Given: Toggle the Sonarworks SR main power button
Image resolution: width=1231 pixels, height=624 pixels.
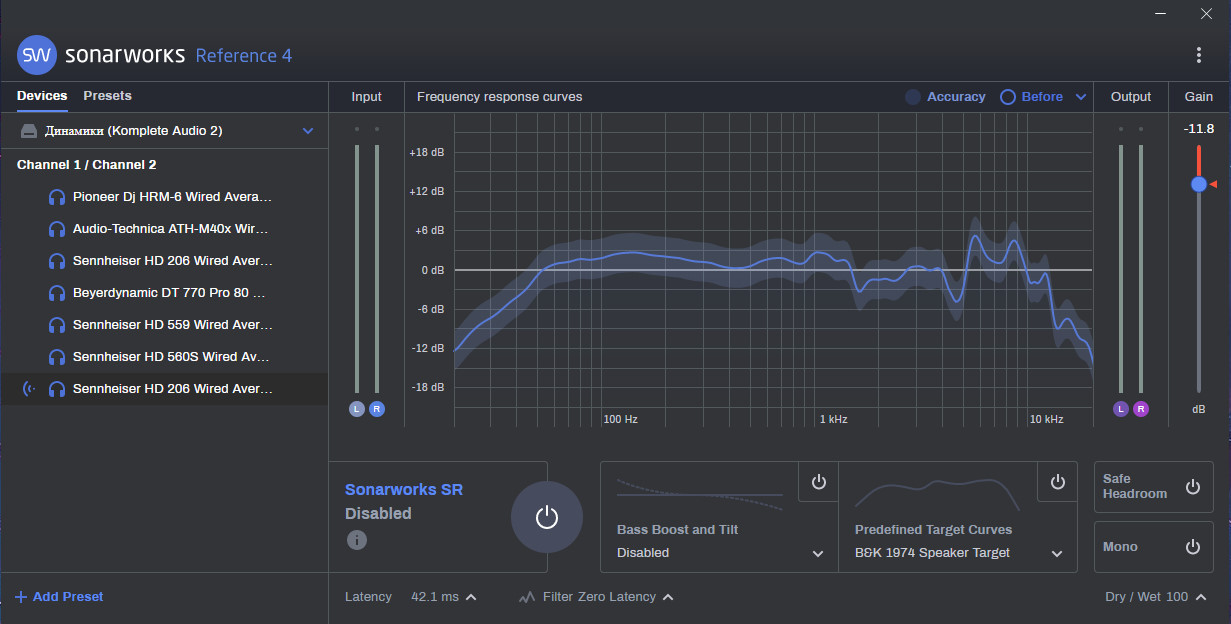Looking at the screenshot, I should click(546, 517).
